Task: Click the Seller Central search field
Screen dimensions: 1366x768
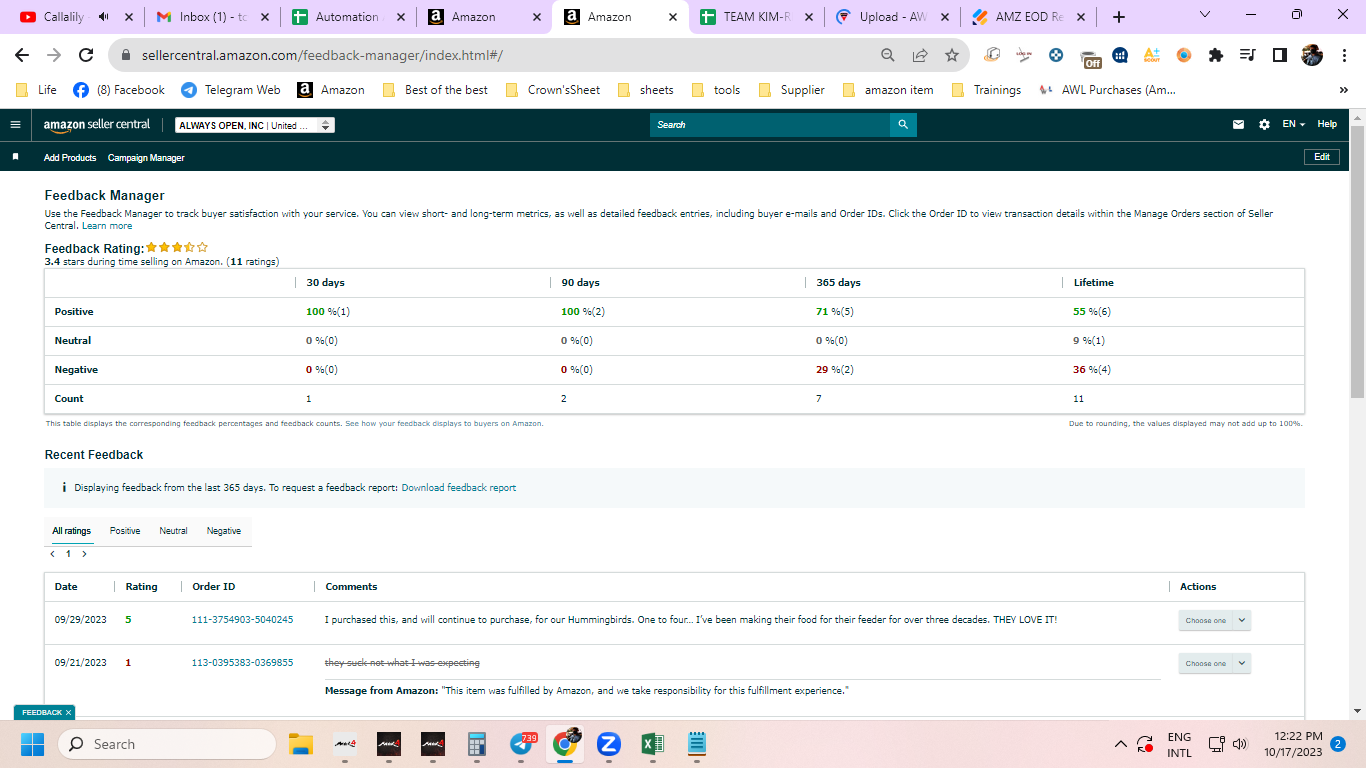Action: 770,125
